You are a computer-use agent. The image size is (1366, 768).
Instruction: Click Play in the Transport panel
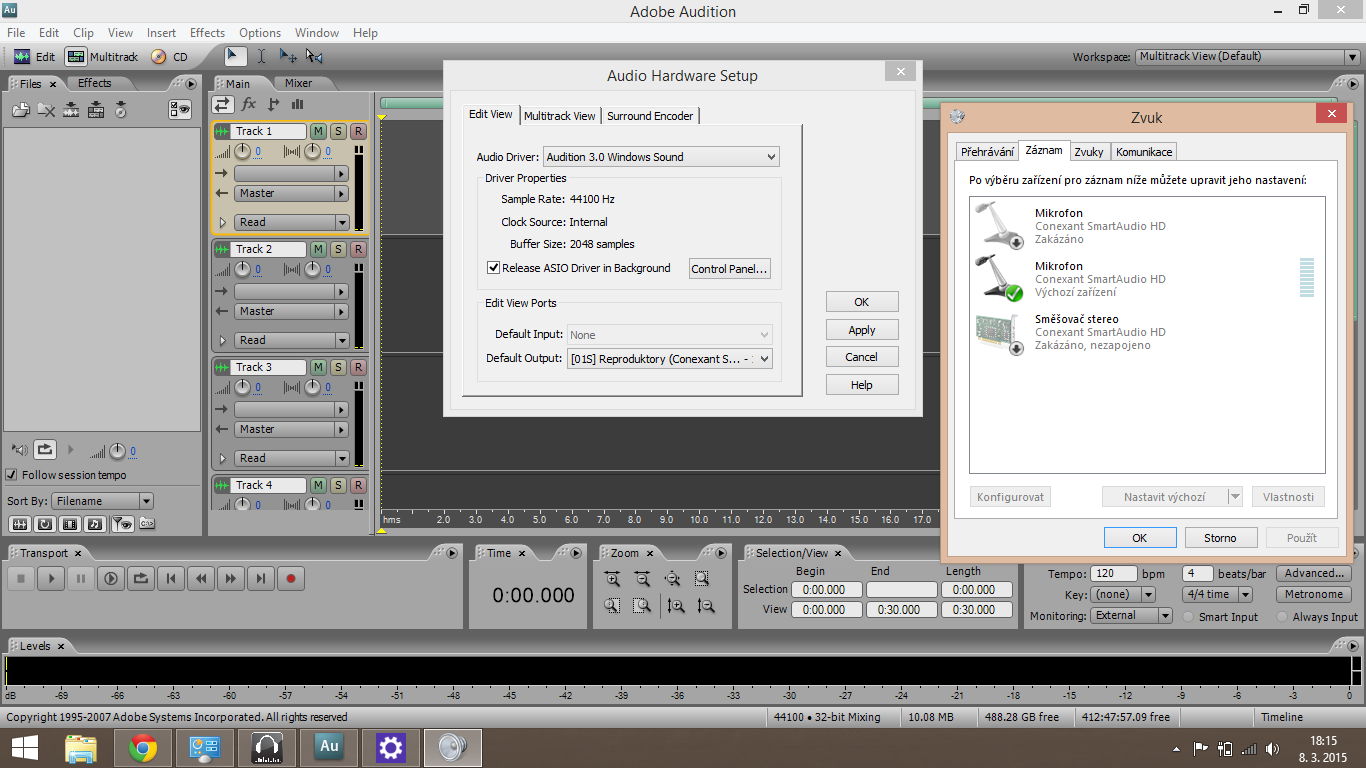(51, 578)
